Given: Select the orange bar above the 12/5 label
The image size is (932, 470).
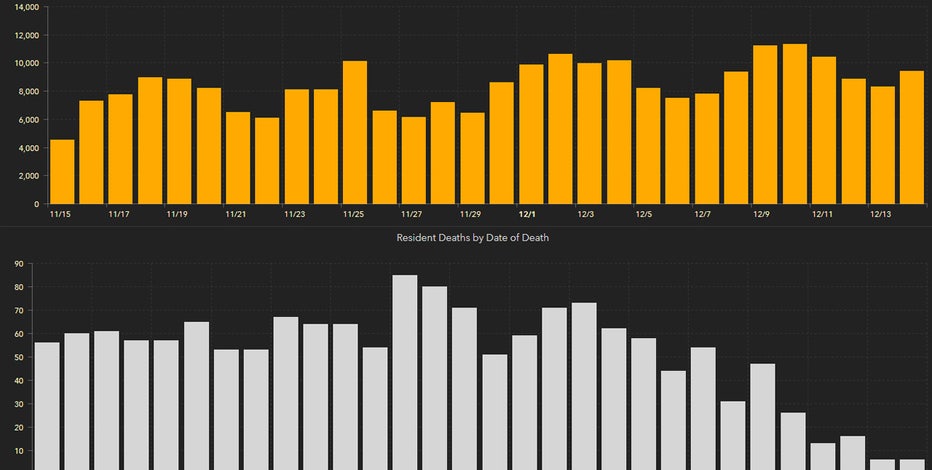Looking at the screenshot, I should click(x=648, y=146).
